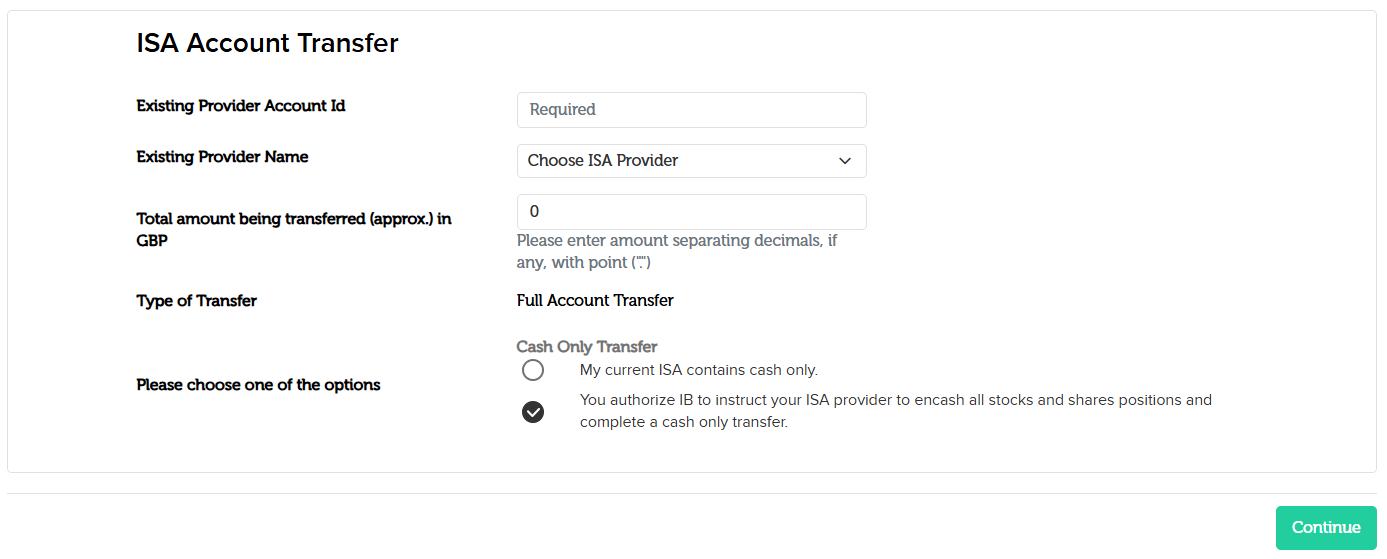Click the 'Existing Provider Account Id' label

(241, 106)
